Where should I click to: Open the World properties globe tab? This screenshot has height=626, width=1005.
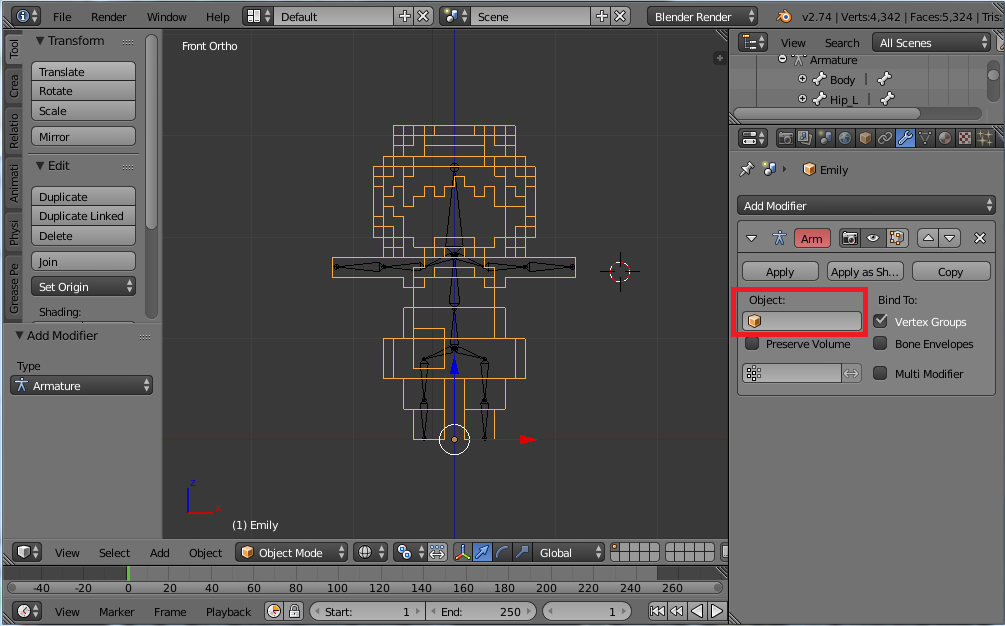845,138
